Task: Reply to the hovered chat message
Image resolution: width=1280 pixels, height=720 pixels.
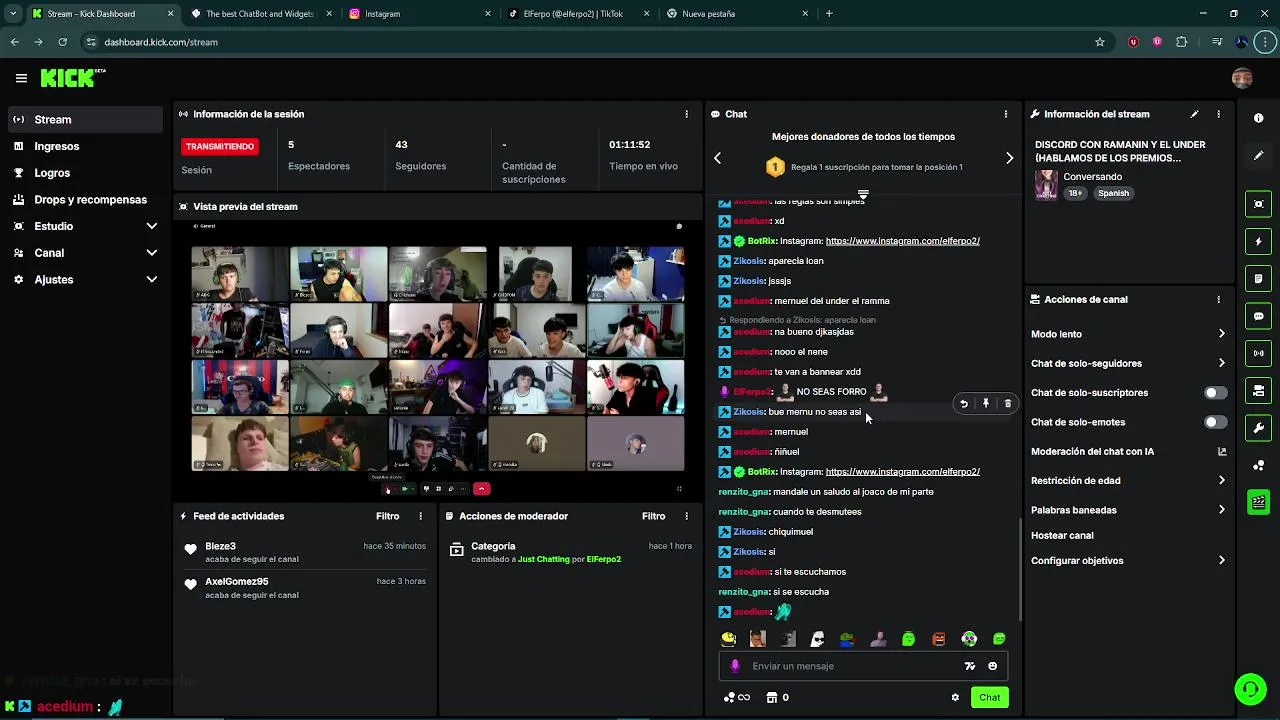Action: tap(963, 404)
